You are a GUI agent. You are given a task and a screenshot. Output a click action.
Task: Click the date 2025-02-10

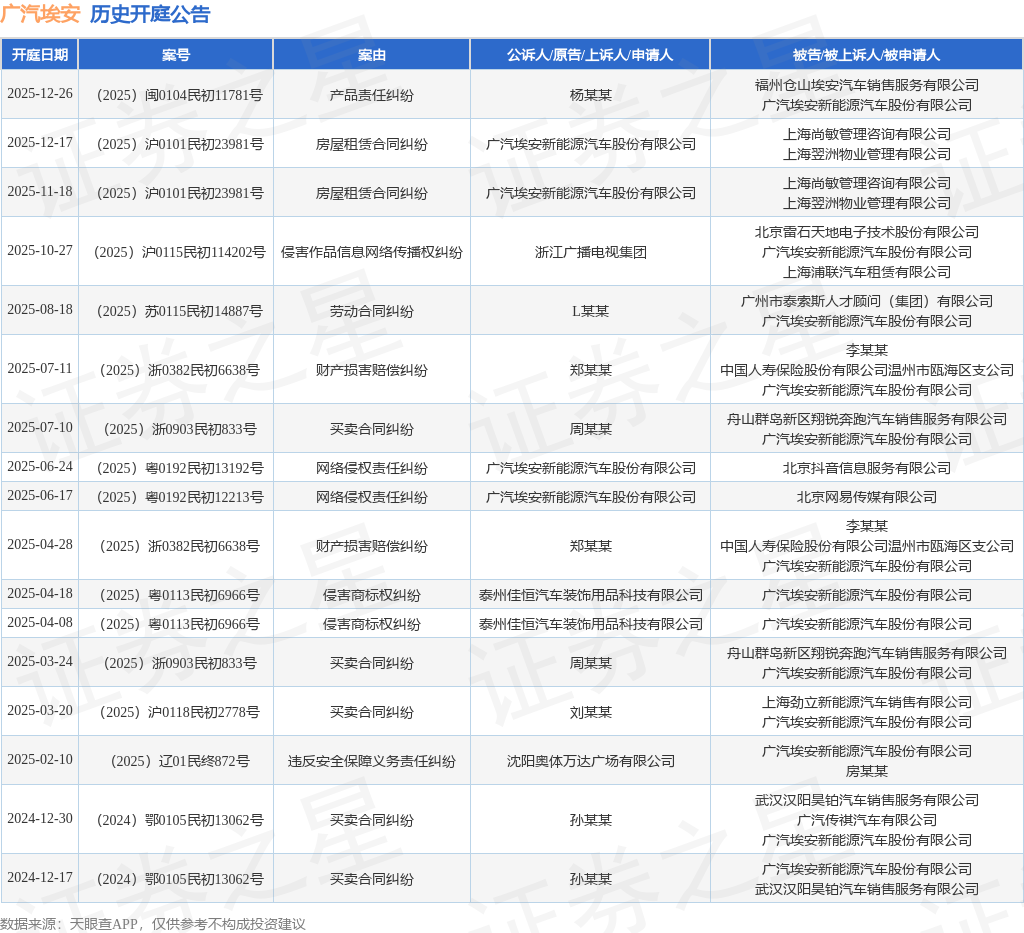(40, 759)
